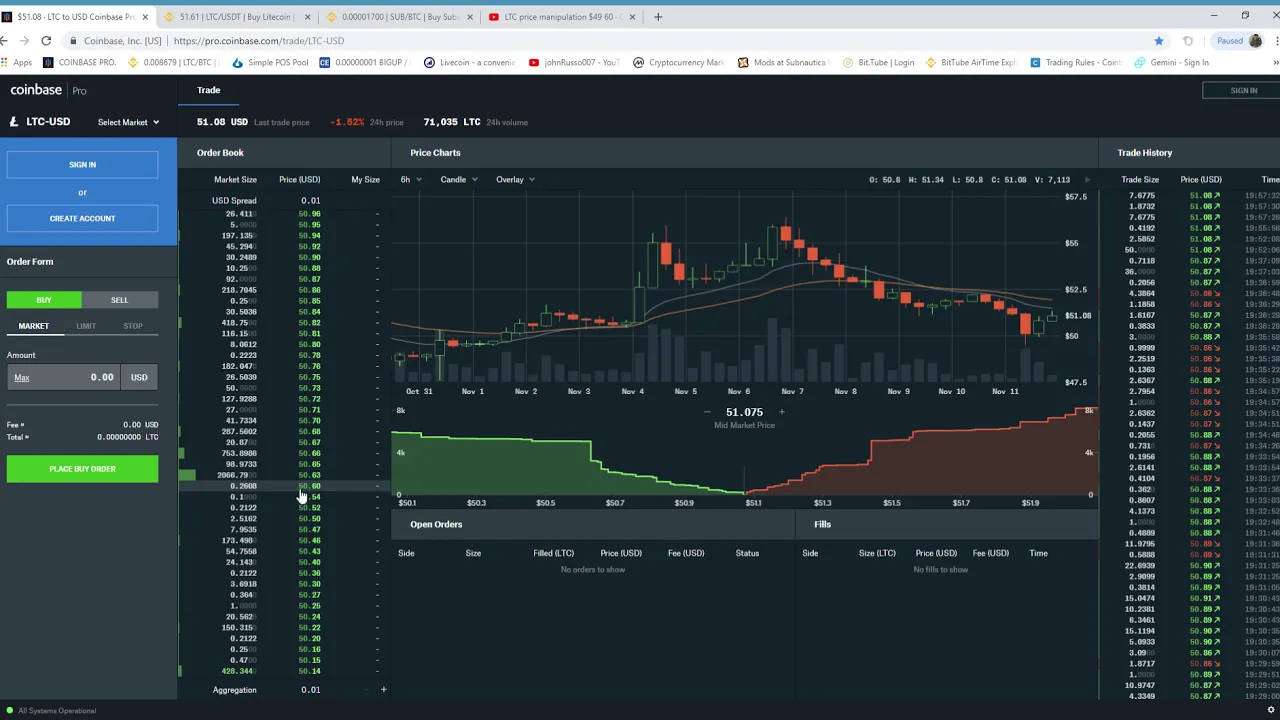This screenshot has width=1280, height=720.
Task: Toggle the order form to BUY
Action: pyautogui.click(x=44, y=300)
